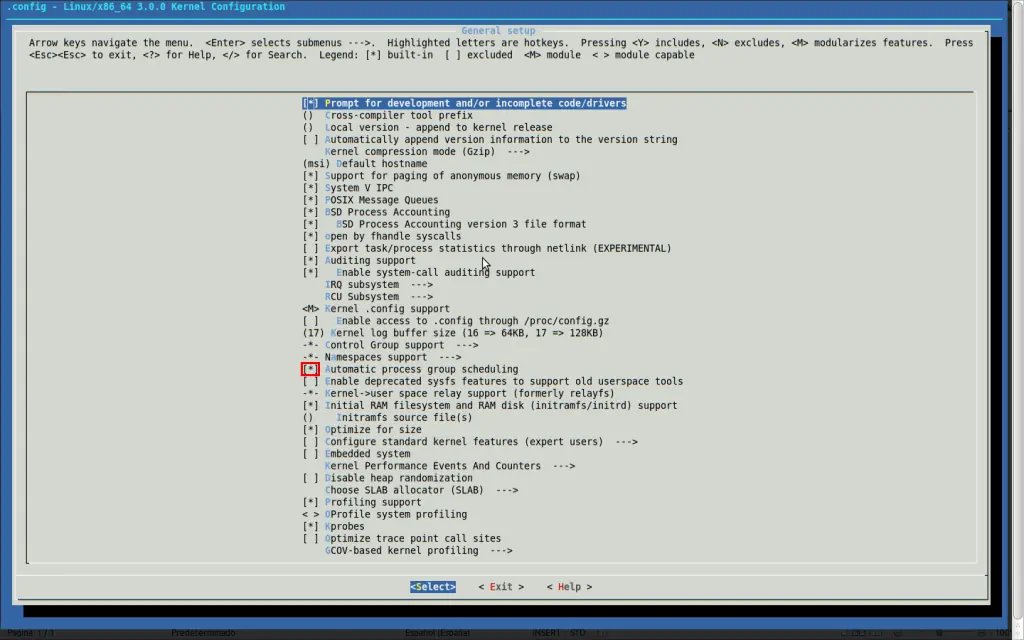The image size is (1024, 640).
Task: Select Kernel->user space relay support entry
Action: 458,393
